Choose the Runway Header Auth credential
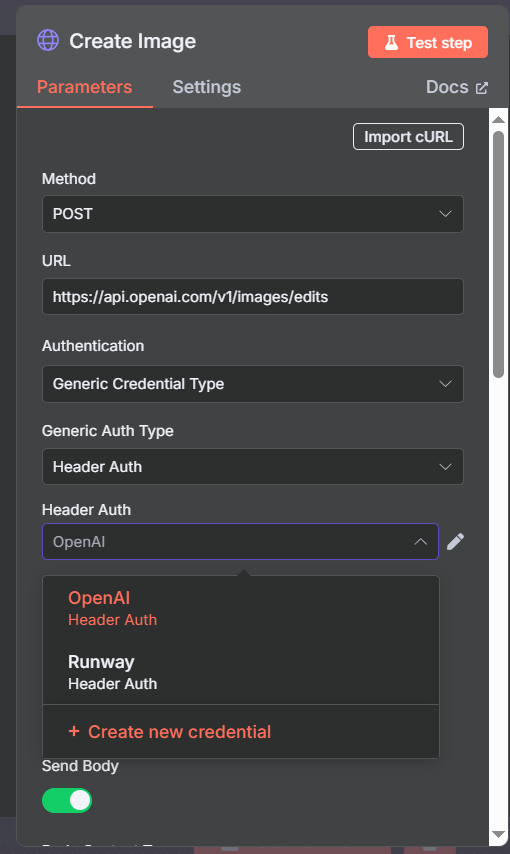Viewport: 510px width, 854px height. coord(241,673)
